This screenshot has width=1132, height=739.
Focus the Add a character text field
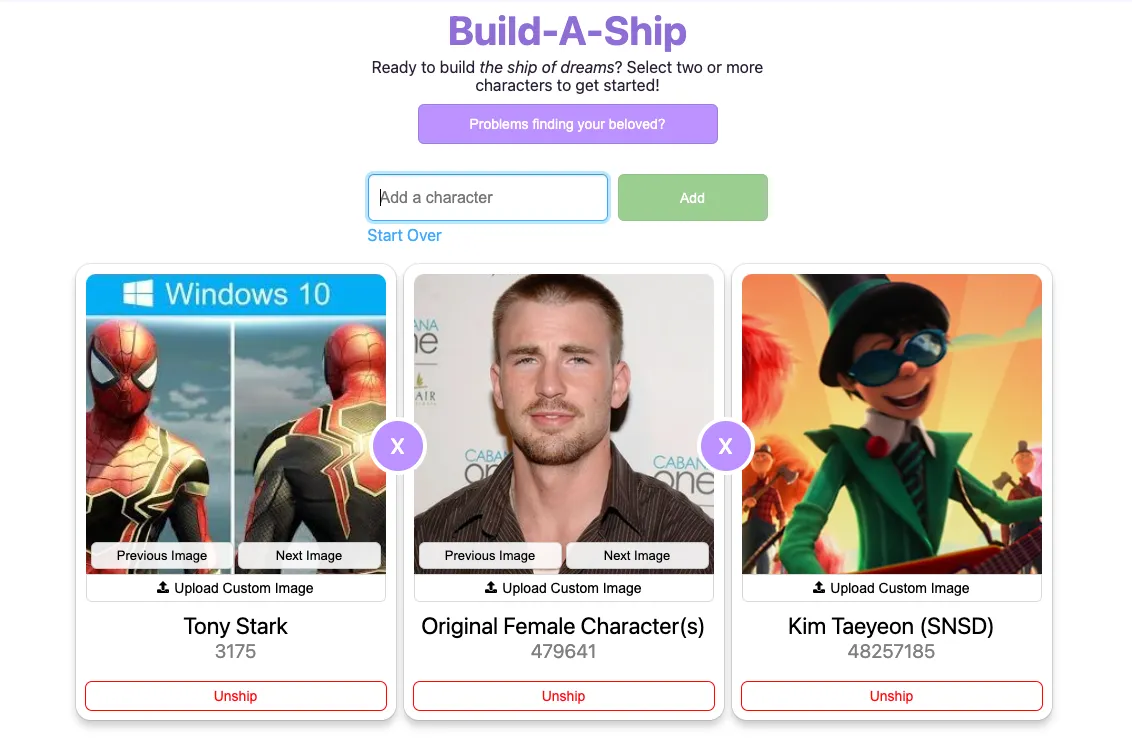[x=487, y=197]
